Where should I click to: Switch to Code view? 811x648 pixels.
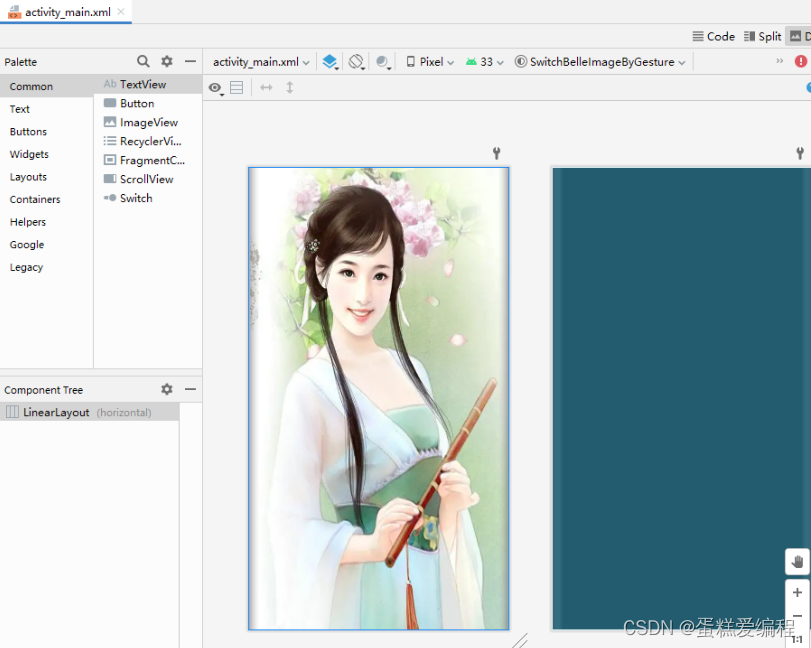pos(714,37)
